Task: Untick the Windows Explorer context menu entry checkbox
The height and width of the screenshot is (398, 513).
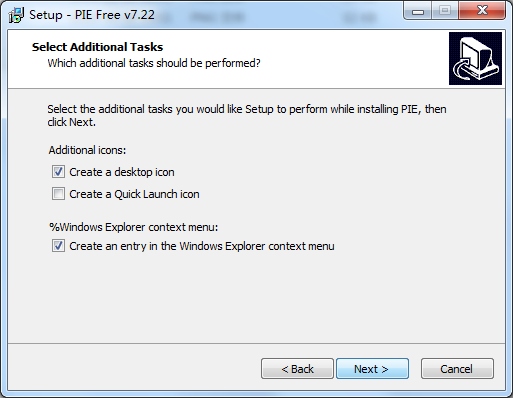Action: click(58, 246)
